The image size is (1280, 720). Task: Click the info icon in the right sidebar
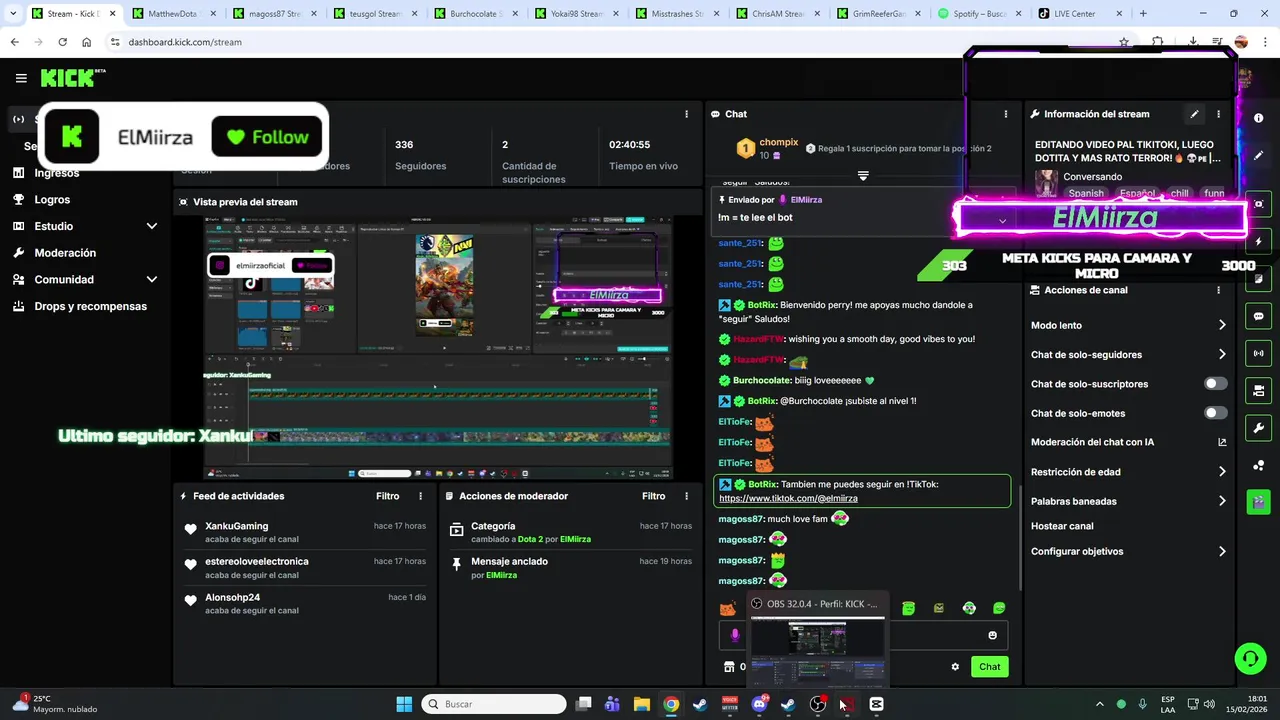[x=1258, y=118]
